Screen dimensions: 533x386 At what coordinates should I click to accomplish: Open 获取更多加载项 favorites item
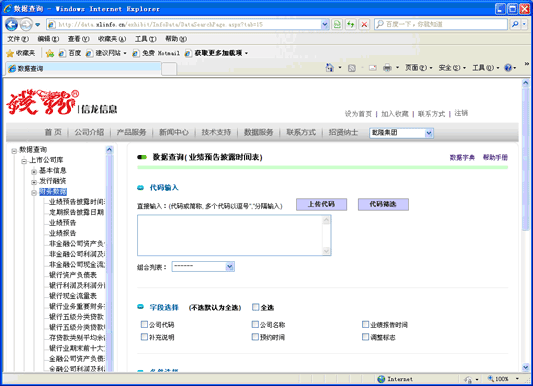216,53
